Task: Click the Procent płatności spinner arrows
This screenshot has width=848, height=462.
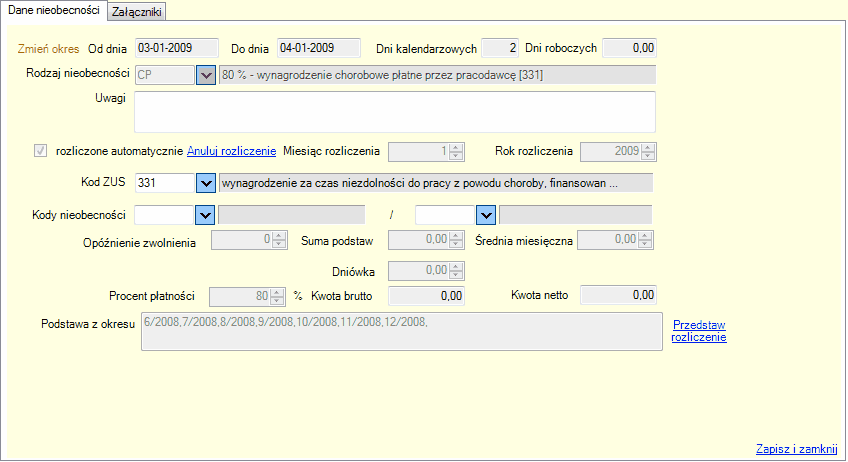Action: (x=280, y=296)
